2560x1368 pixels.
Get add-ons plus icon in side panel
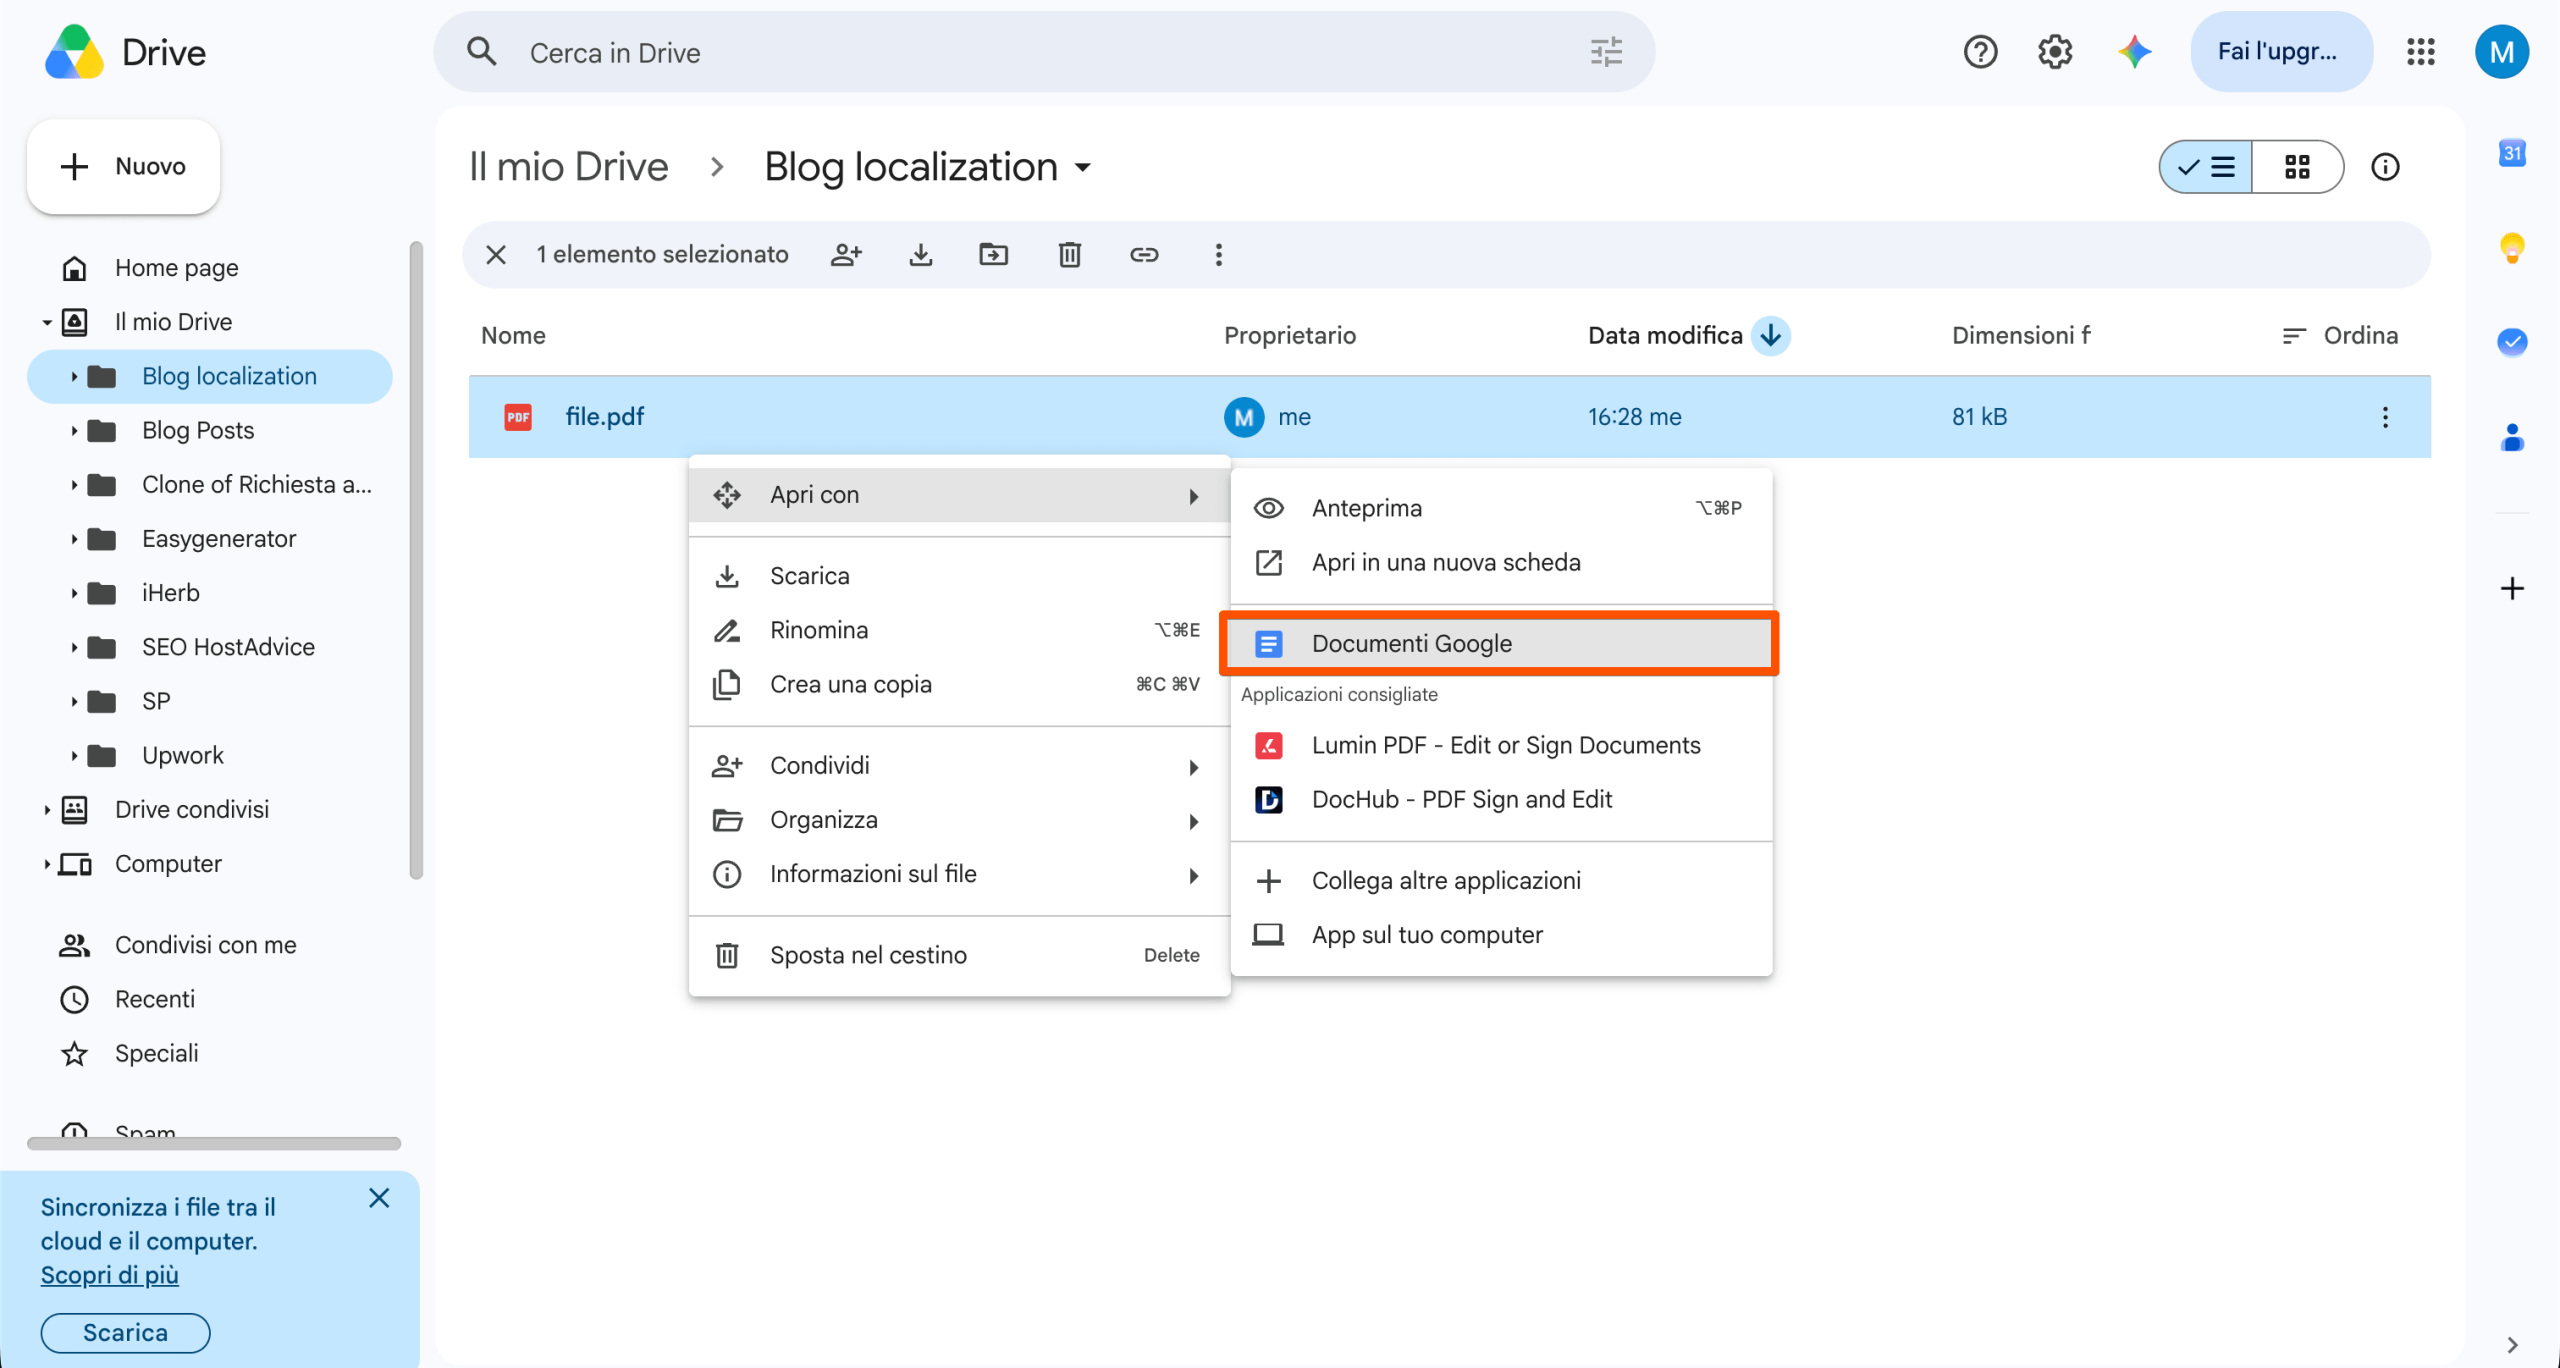2512,588
